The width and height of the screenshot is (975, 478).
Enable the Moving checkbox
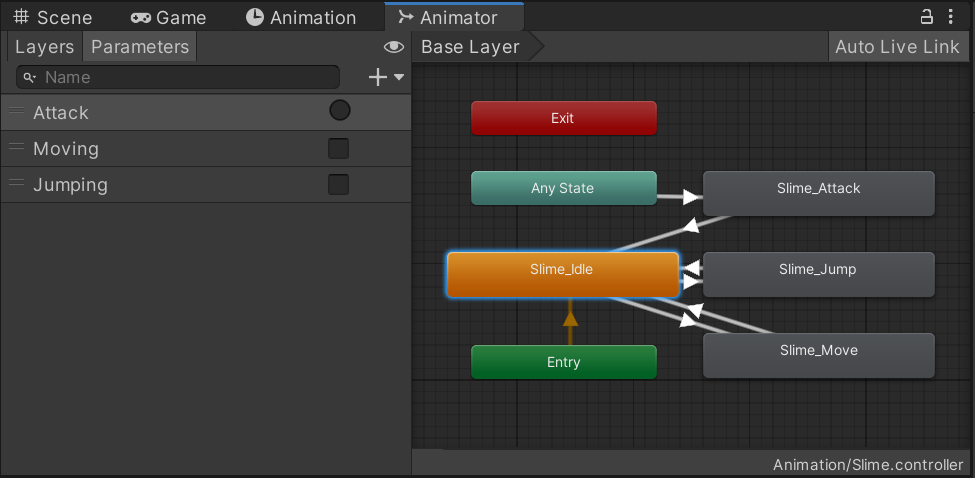pos(338,149)
